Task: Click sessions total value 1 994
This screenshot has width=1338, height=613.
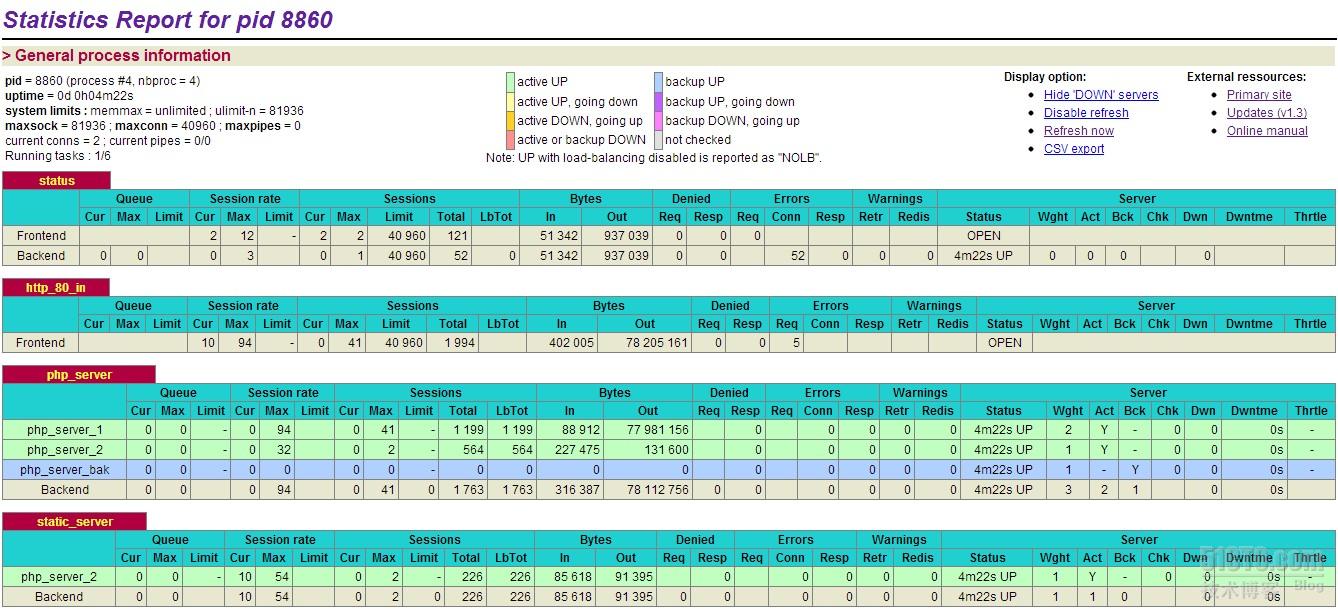Action: (458, 343)
